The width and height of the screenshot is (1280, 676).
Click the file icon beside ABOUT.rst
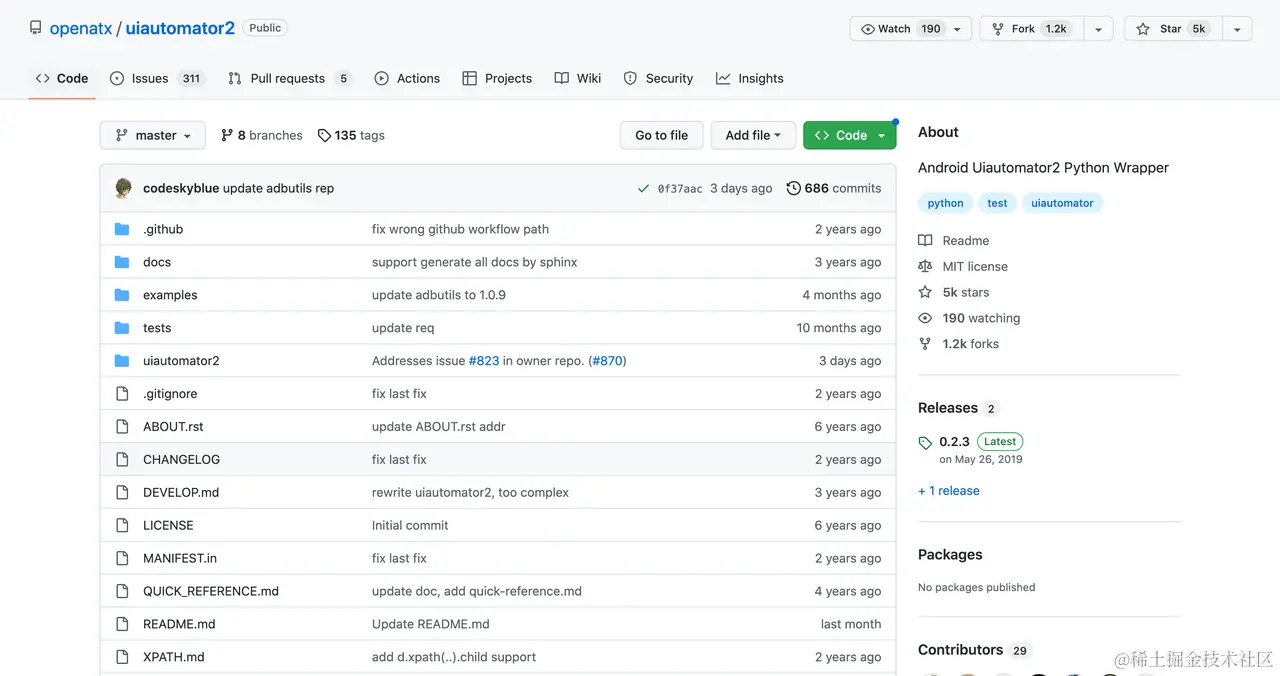(122, 427)
